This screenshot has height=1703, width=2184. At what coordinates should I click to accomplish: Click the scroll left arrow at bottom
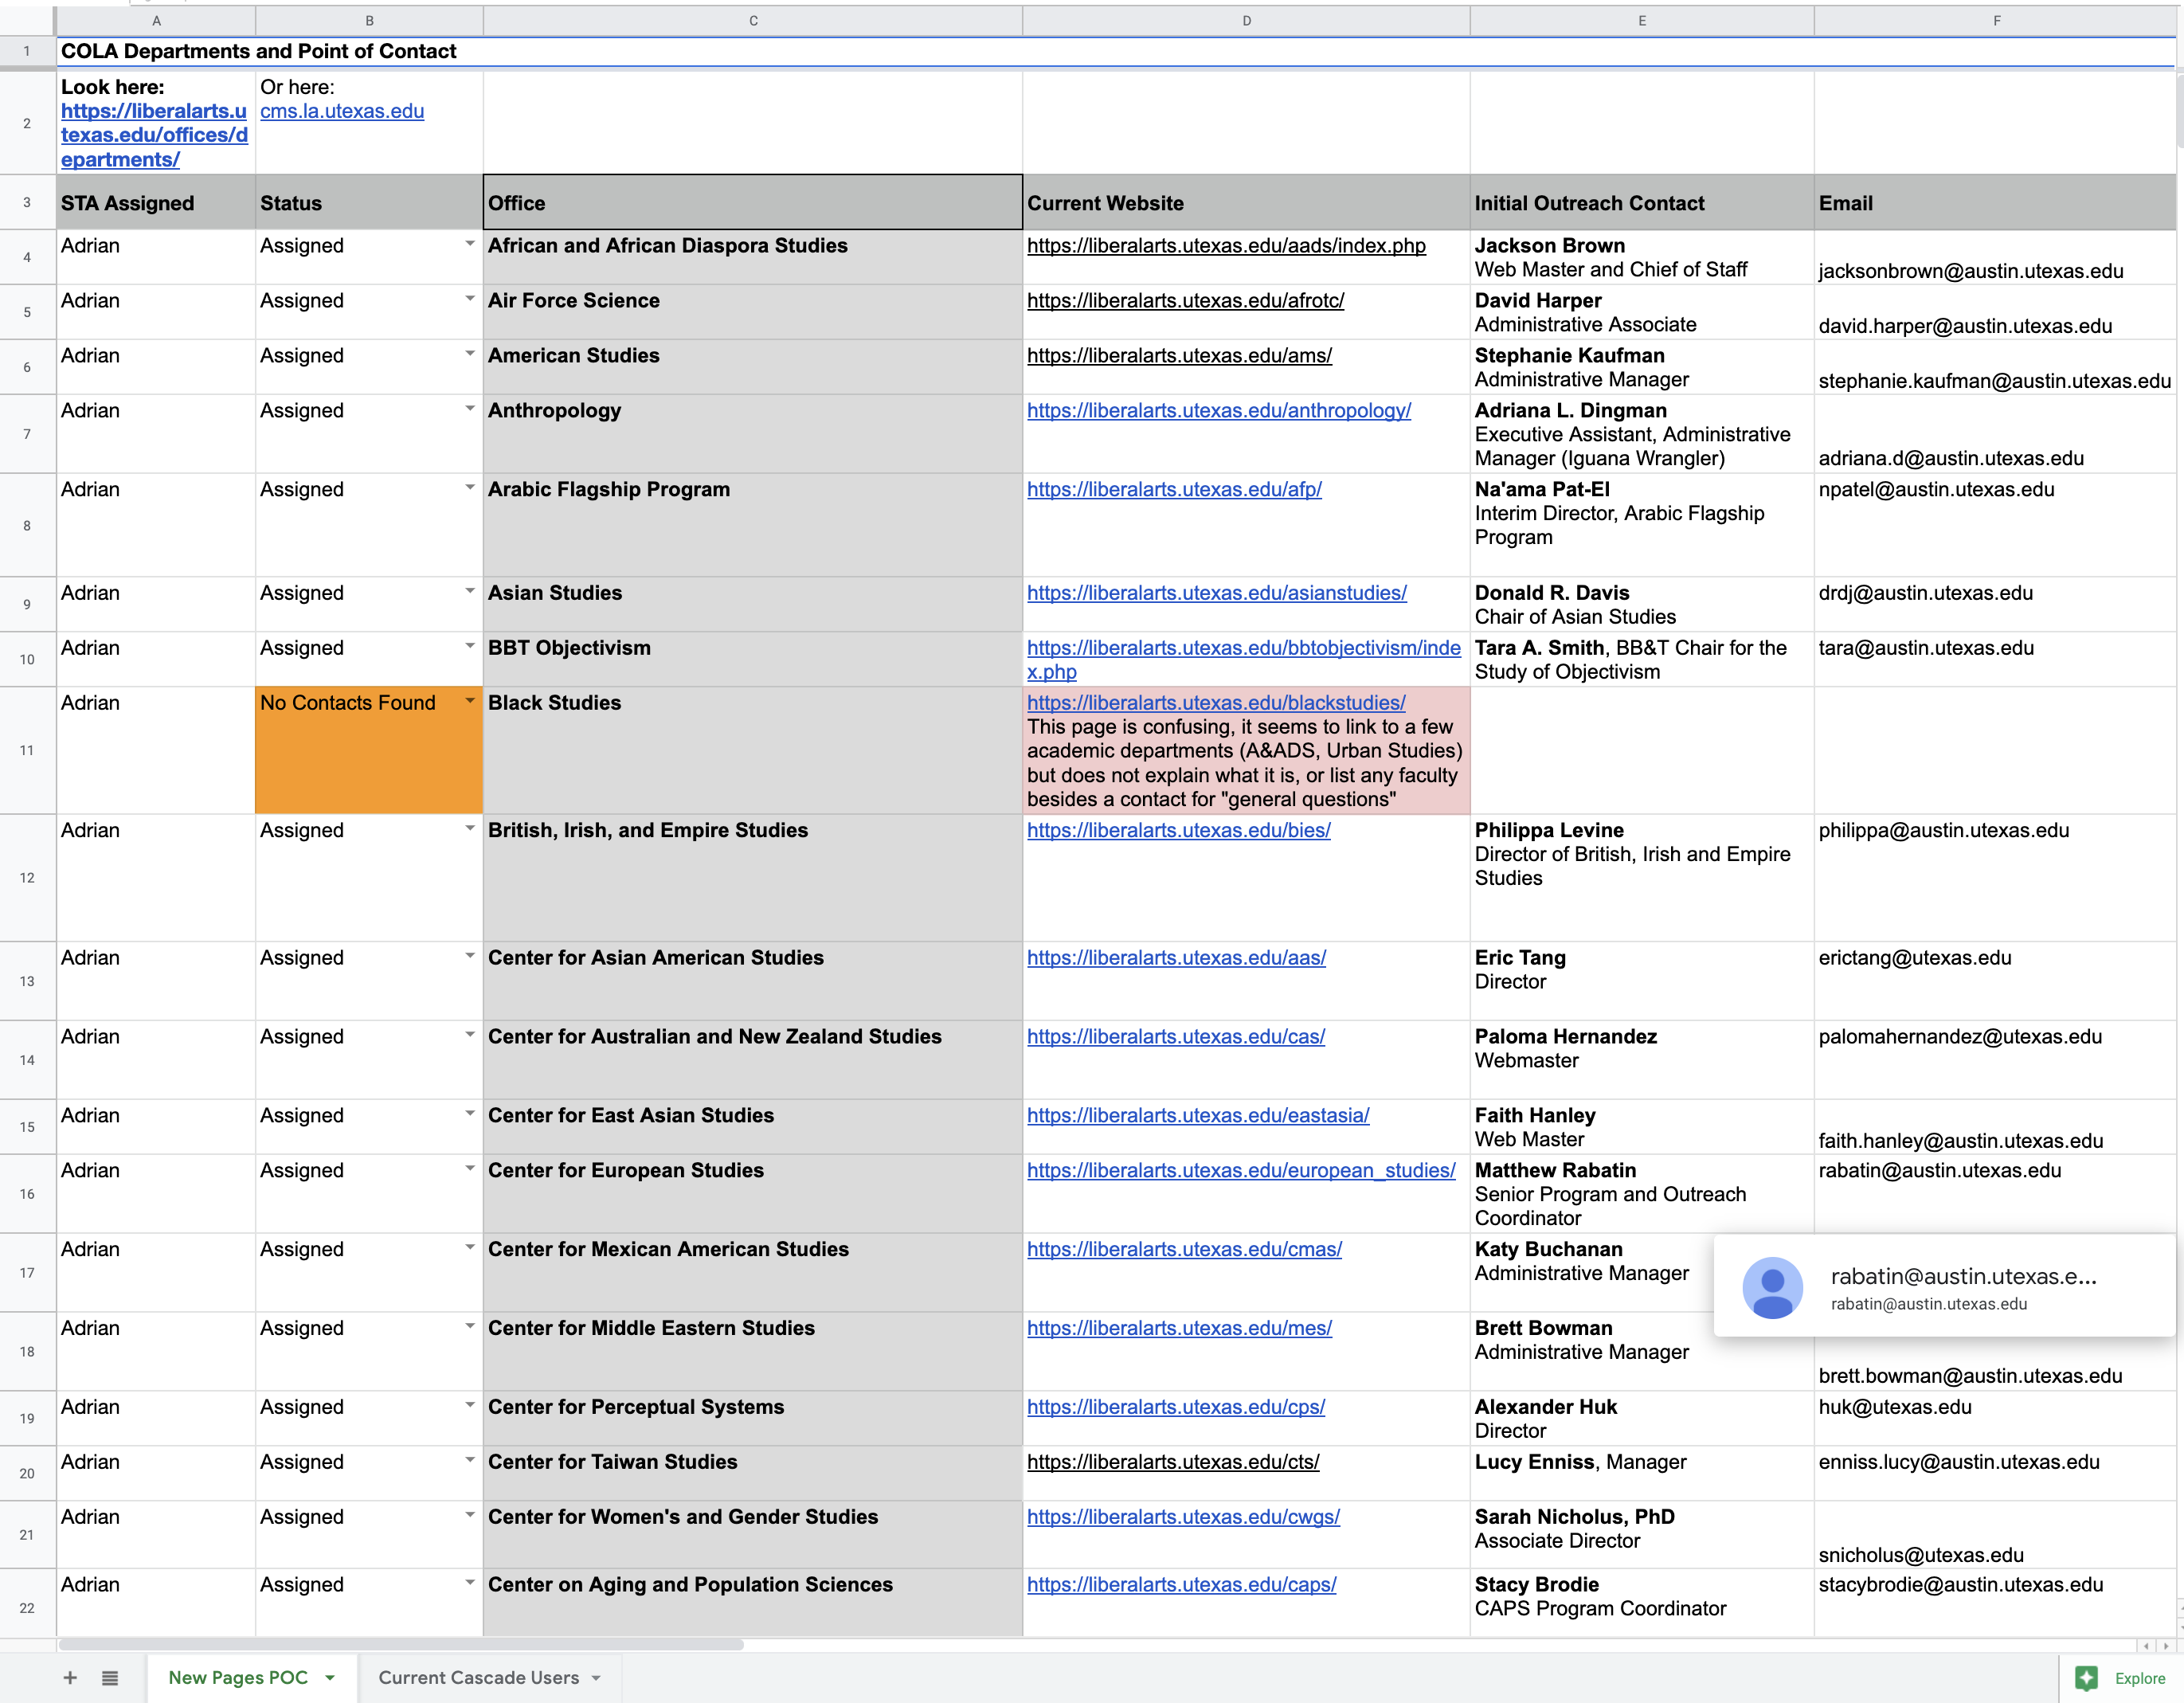click(2146, 1645)
